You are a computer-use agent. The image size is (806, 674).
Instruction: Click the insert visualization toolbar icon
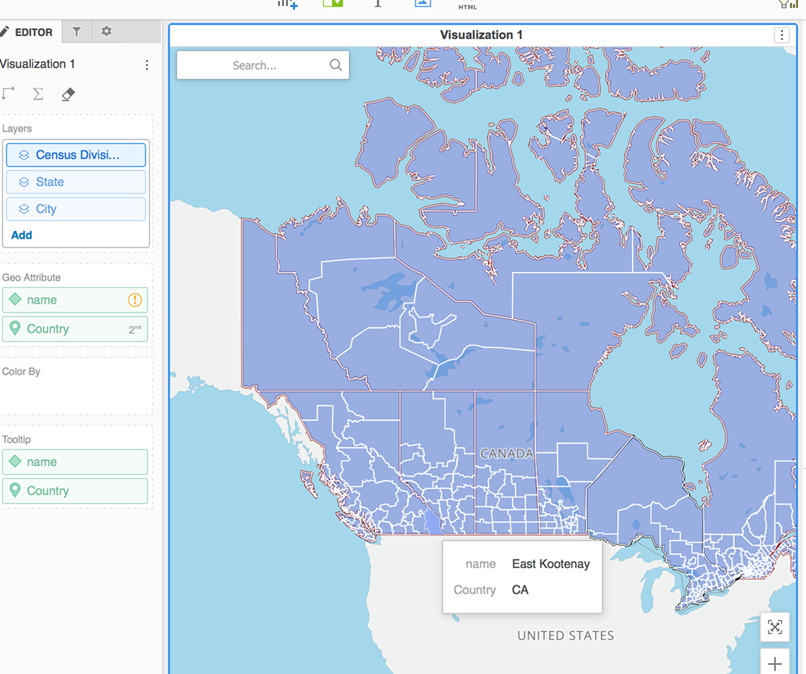tap(288, 4)
